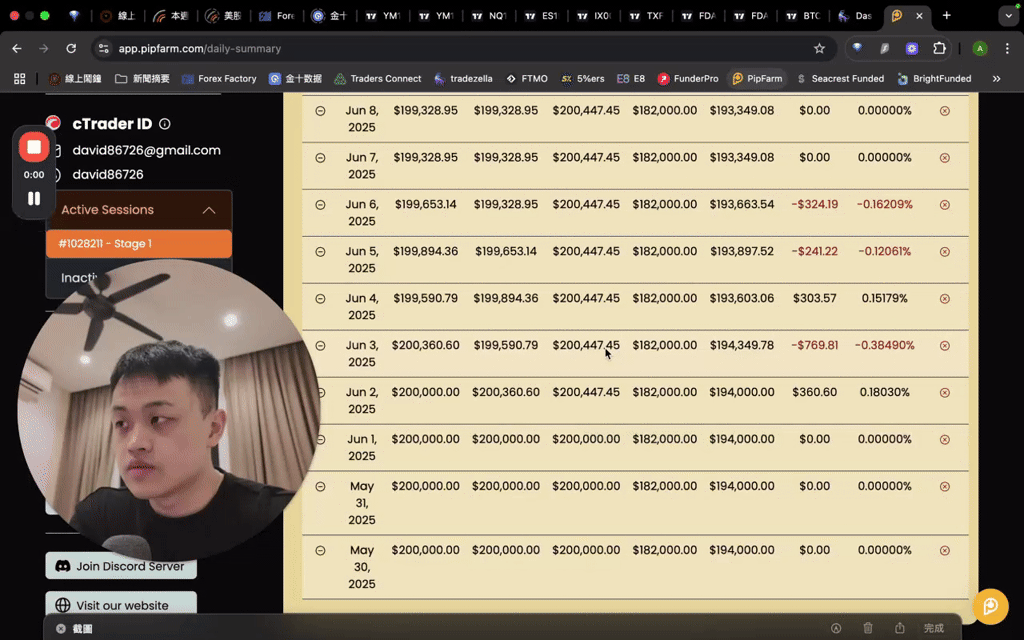
Task: Focus the address bar URL
Action: pyautogui.click(x=200, y=48)
